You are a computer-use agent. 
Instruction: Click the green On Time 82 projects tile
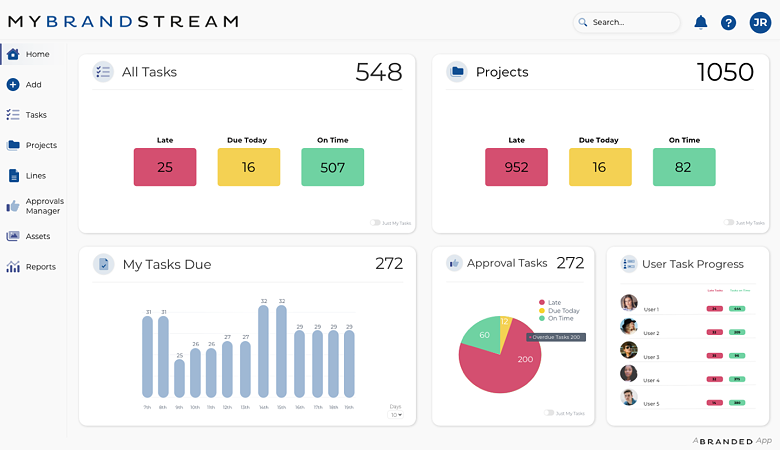click(x=684, y=167)
